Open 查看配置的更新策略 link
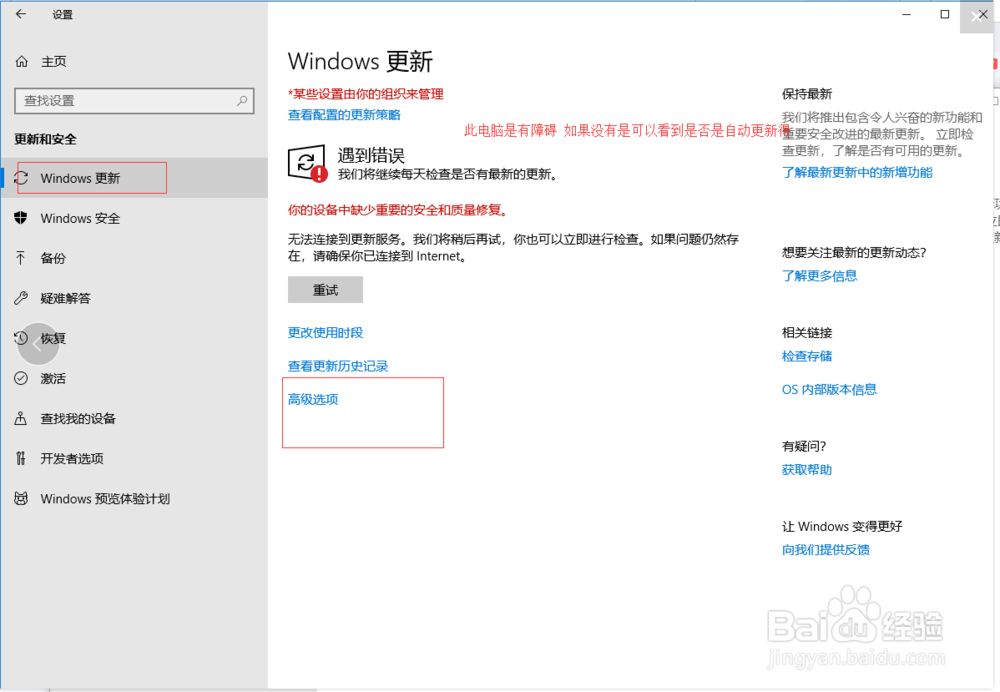This screenshot has height=692, width=1000. pyautogui.click(x=344, y=115)
